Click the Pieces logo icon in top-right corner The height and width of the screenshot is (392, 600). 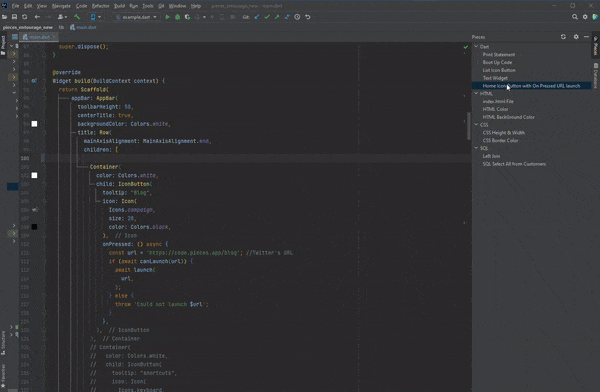595,17
